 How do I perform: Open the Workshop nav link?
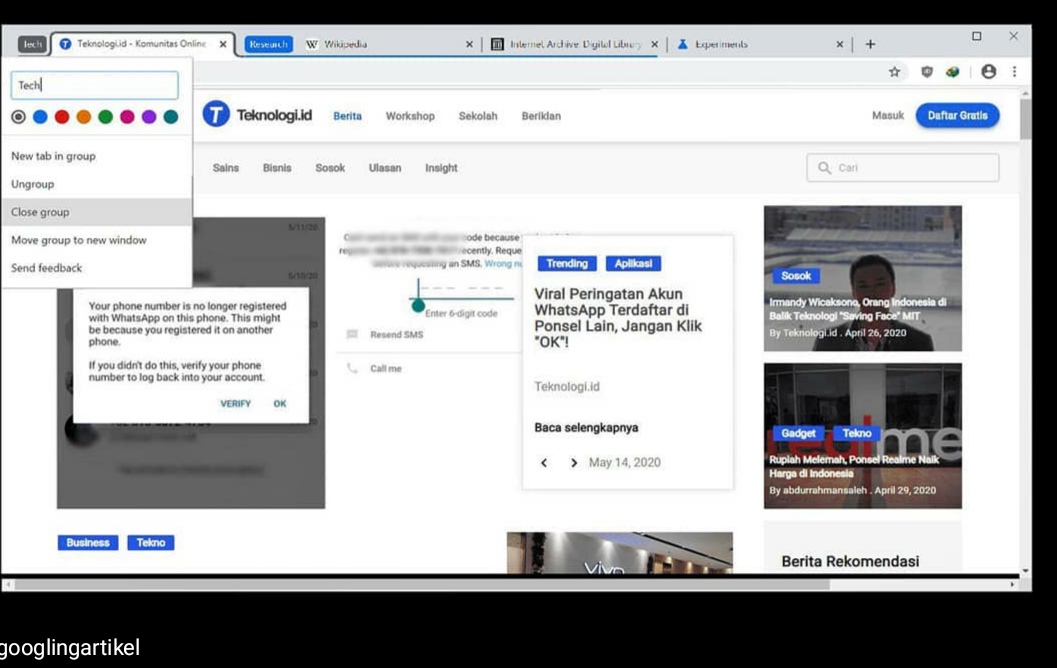pyautogui.click(x=410, y=116)
